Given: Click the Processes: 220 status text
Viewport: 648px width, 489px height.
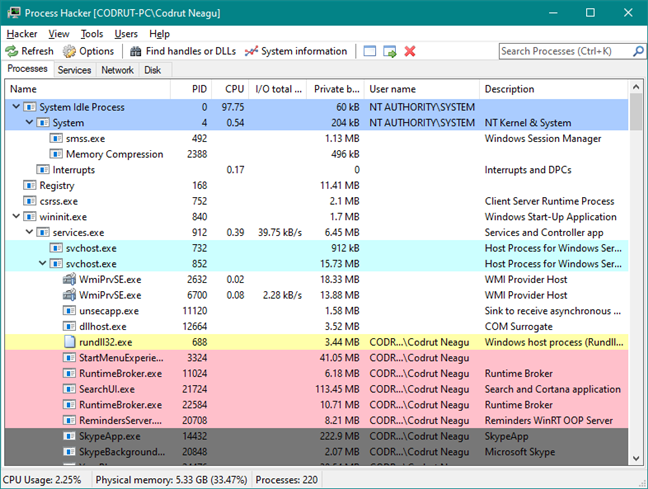Looking at the screenshot, I should (287, 480).
